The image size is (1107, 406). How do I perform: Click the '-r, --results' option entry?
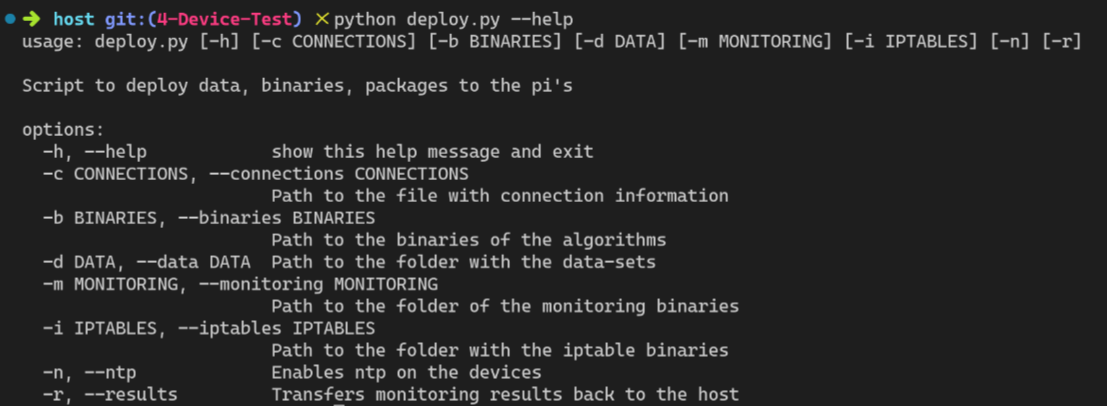point(110,394)
